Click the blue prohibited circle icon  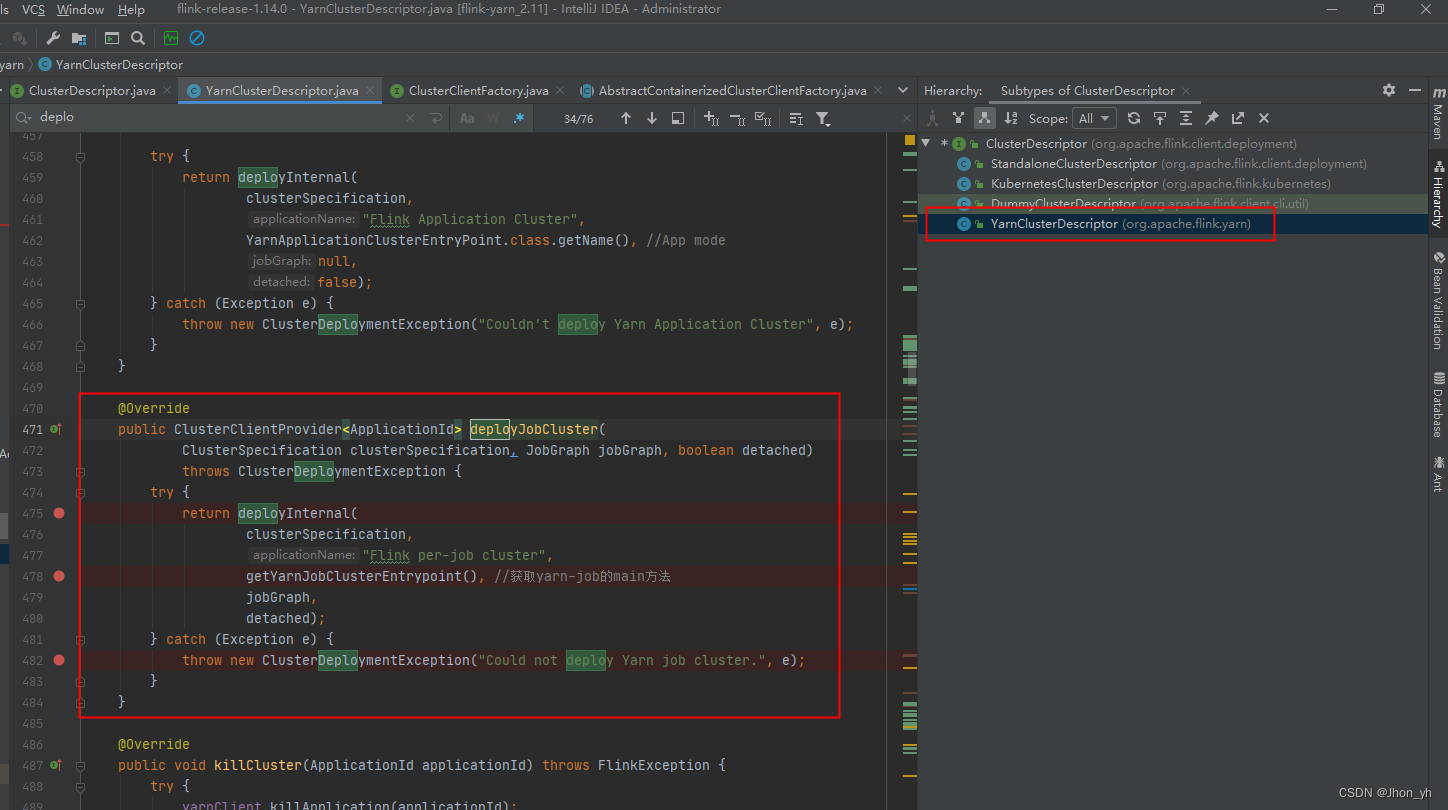(x=197, y=38)
